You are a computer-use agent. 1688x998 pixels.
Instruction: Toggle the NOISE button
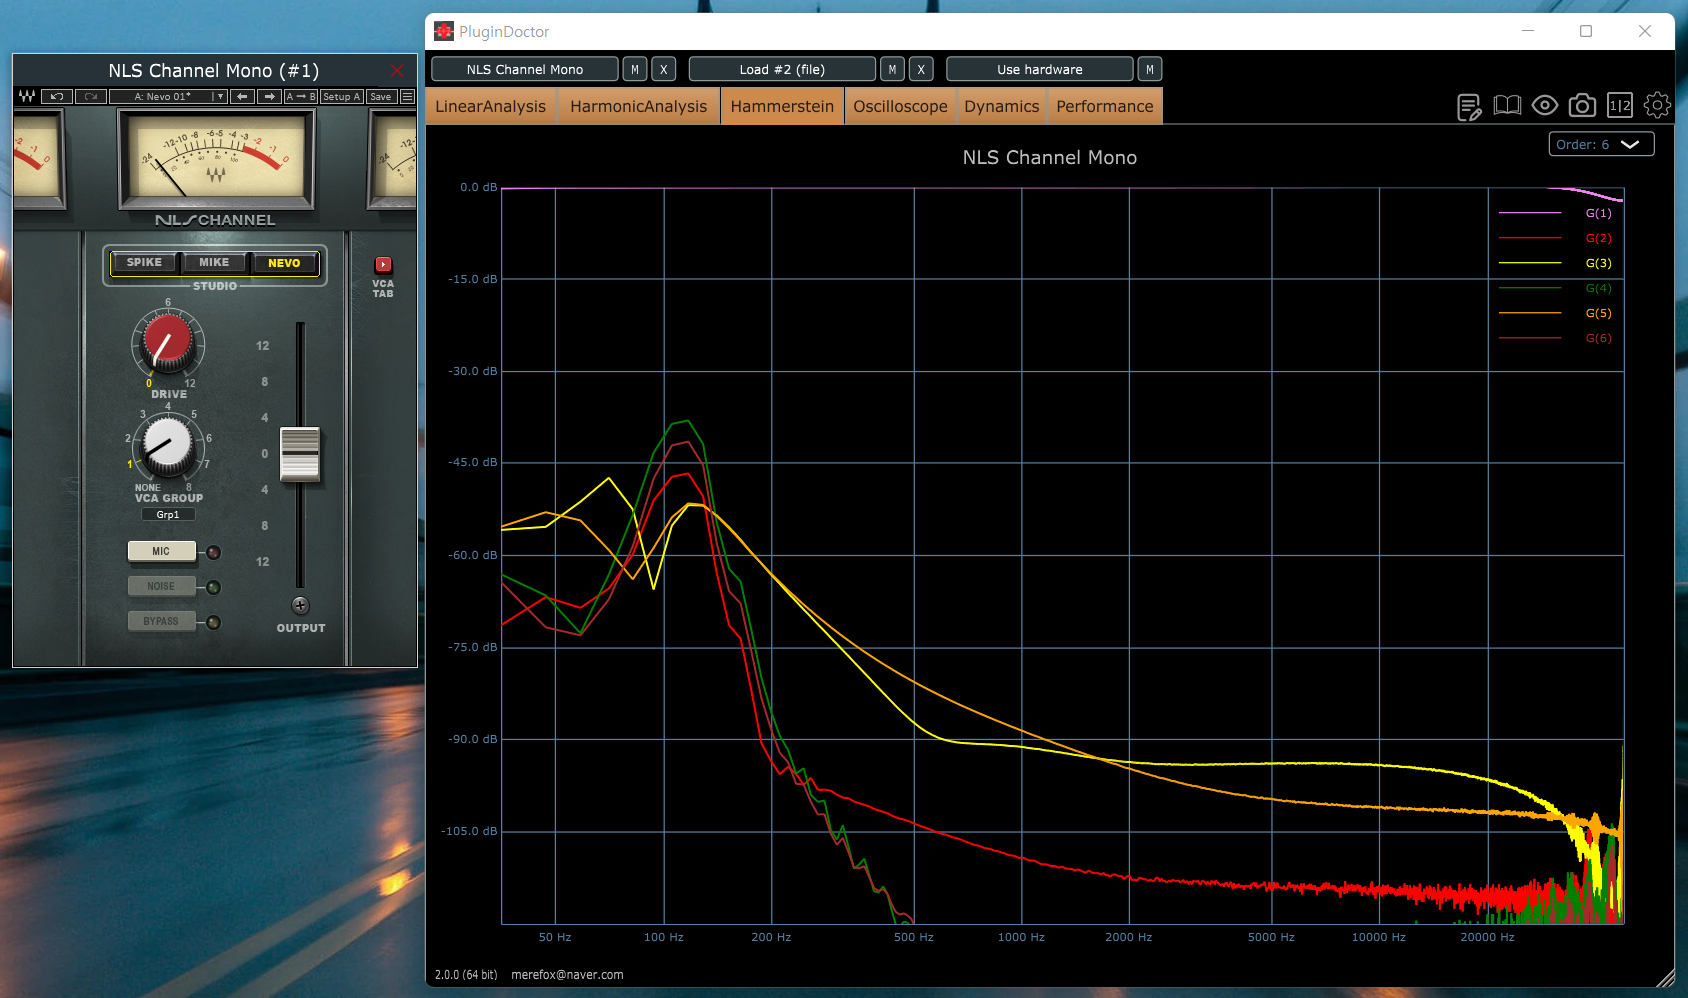(161, 586)
